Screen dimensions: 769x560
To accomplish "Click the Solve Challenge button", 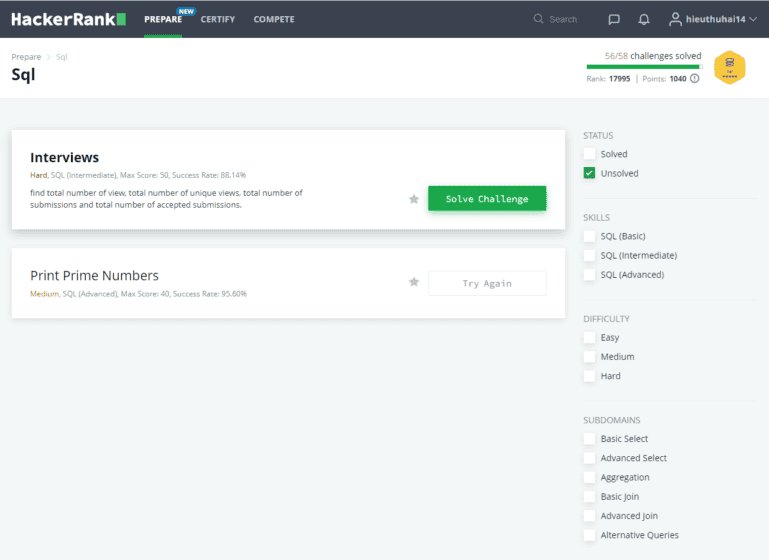I will click(x=487, y=199).
